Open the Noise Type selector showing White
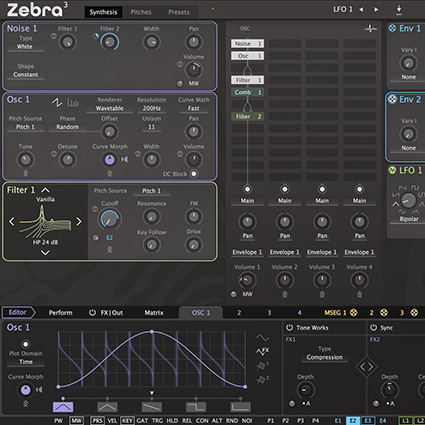This screenshot has height=425, width=425. coord(25,47)
